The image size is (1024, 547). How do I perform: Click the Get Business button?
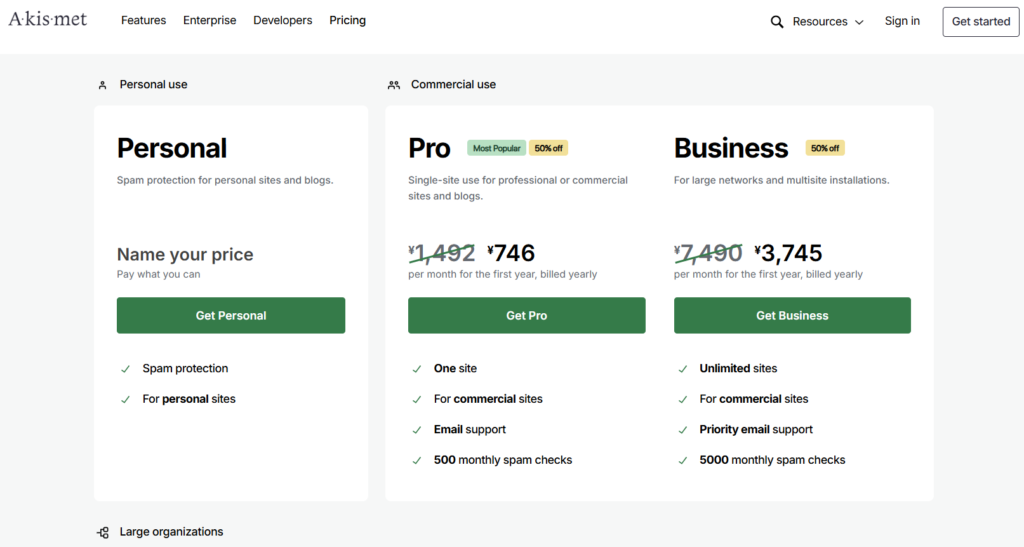tap(792, 315)
